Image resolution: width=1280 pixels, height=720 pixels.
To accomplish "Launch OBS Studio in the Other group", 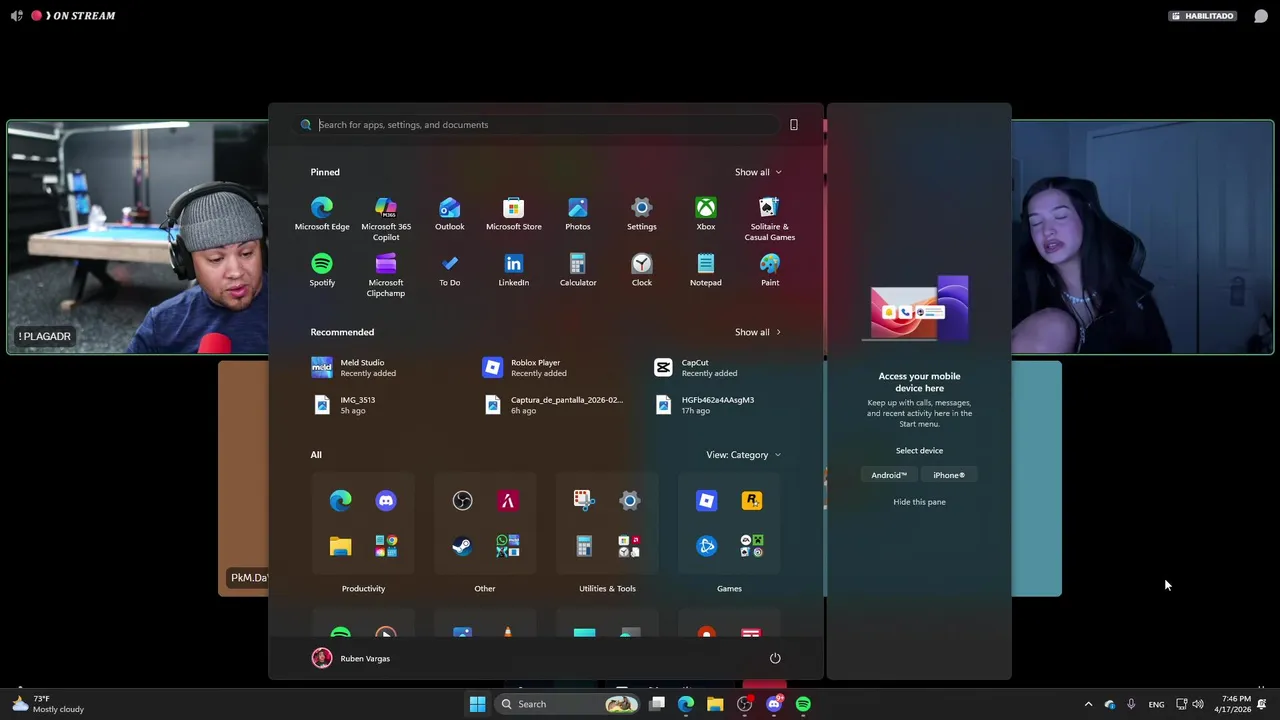I will [462, 500].
